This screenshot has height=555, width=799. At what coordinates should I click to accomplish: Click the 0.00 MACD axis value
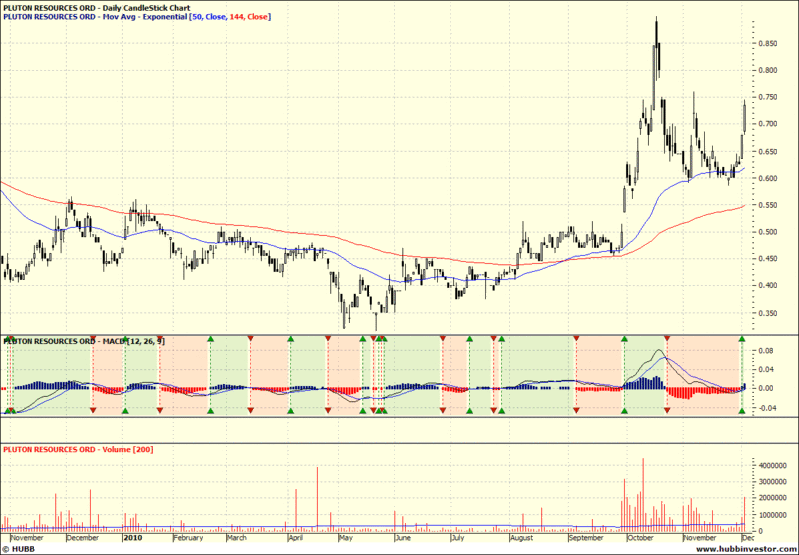coord(765,388)
